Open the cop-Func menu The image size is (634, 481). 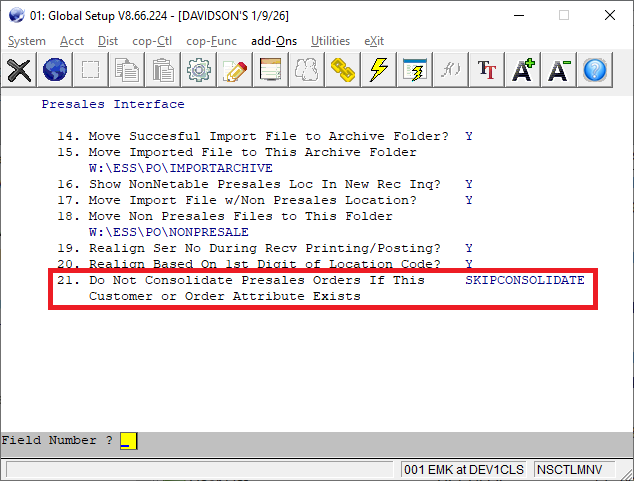[213, 41]
